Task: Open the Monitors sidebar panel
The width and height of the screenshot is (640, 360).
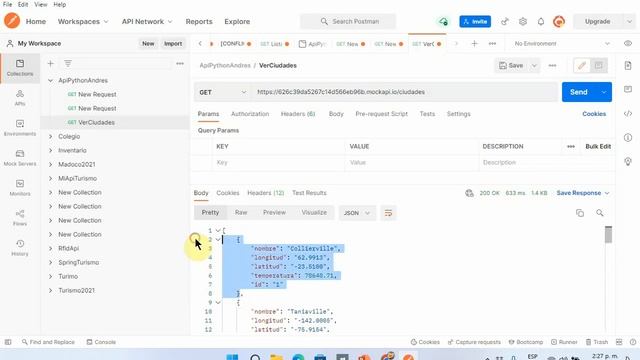Action: click(20, 188)
